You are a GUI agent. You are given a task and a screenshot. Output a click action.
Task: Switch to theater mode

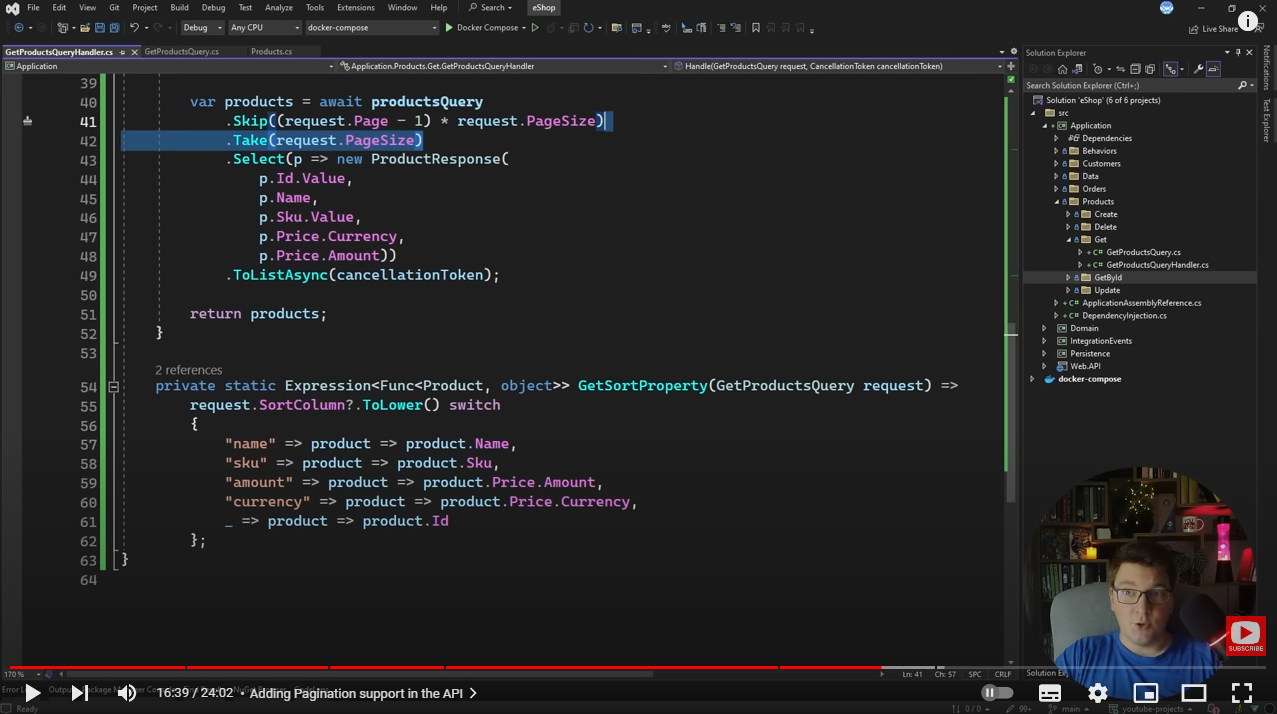1194,692
